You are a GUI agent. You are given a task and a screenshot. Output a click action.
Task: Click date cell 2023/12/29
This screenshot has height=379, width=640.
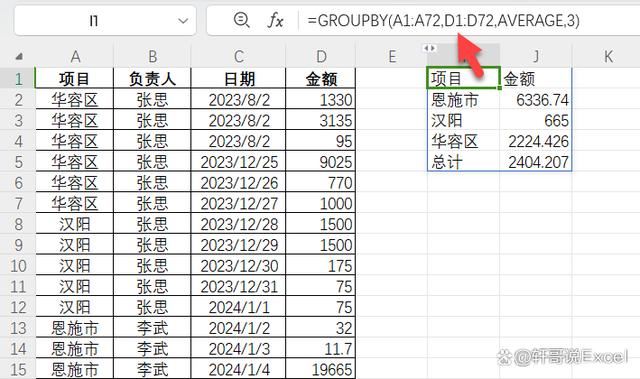tap(238, 245)
